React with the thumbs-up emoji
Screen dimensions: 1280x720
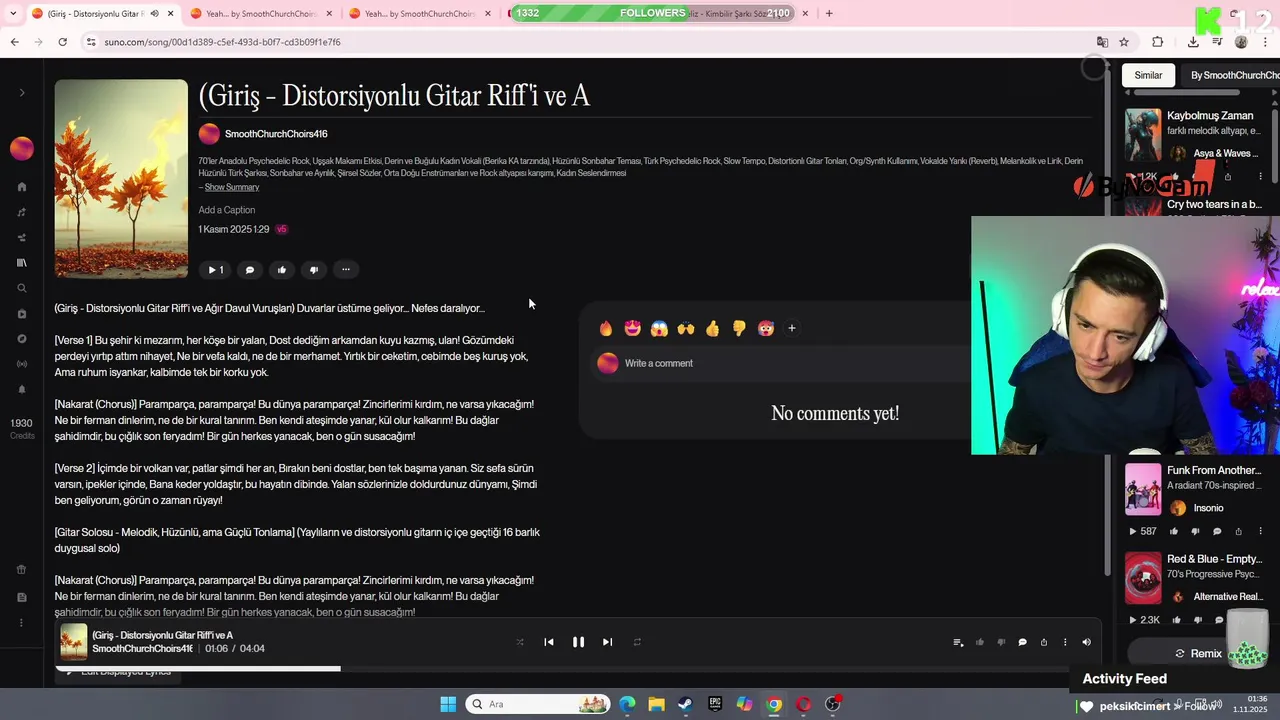click(x=712, y=328)
